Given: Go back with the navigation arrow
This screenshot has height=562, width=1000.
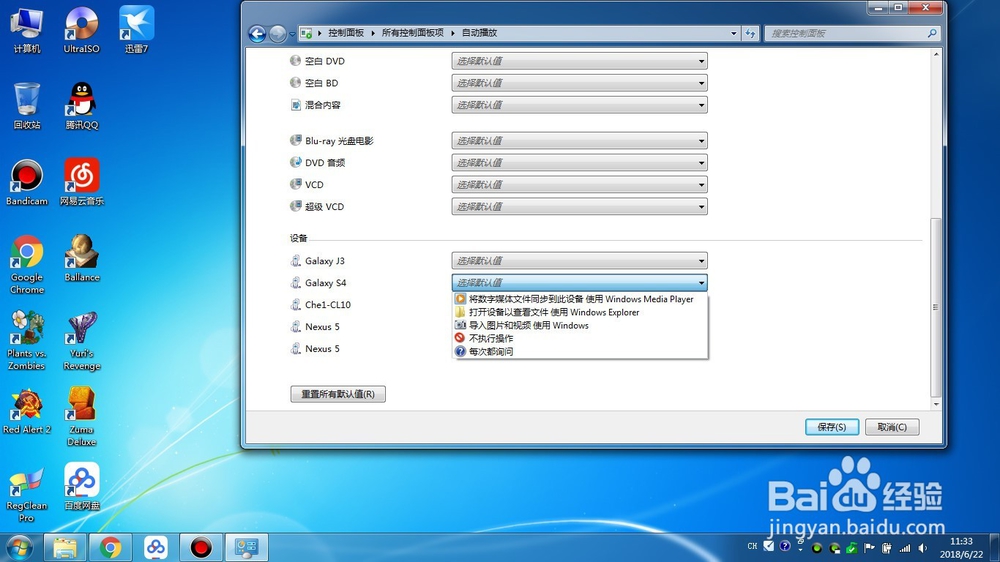Looking at the screenshot, I should (x=257, y=33).
